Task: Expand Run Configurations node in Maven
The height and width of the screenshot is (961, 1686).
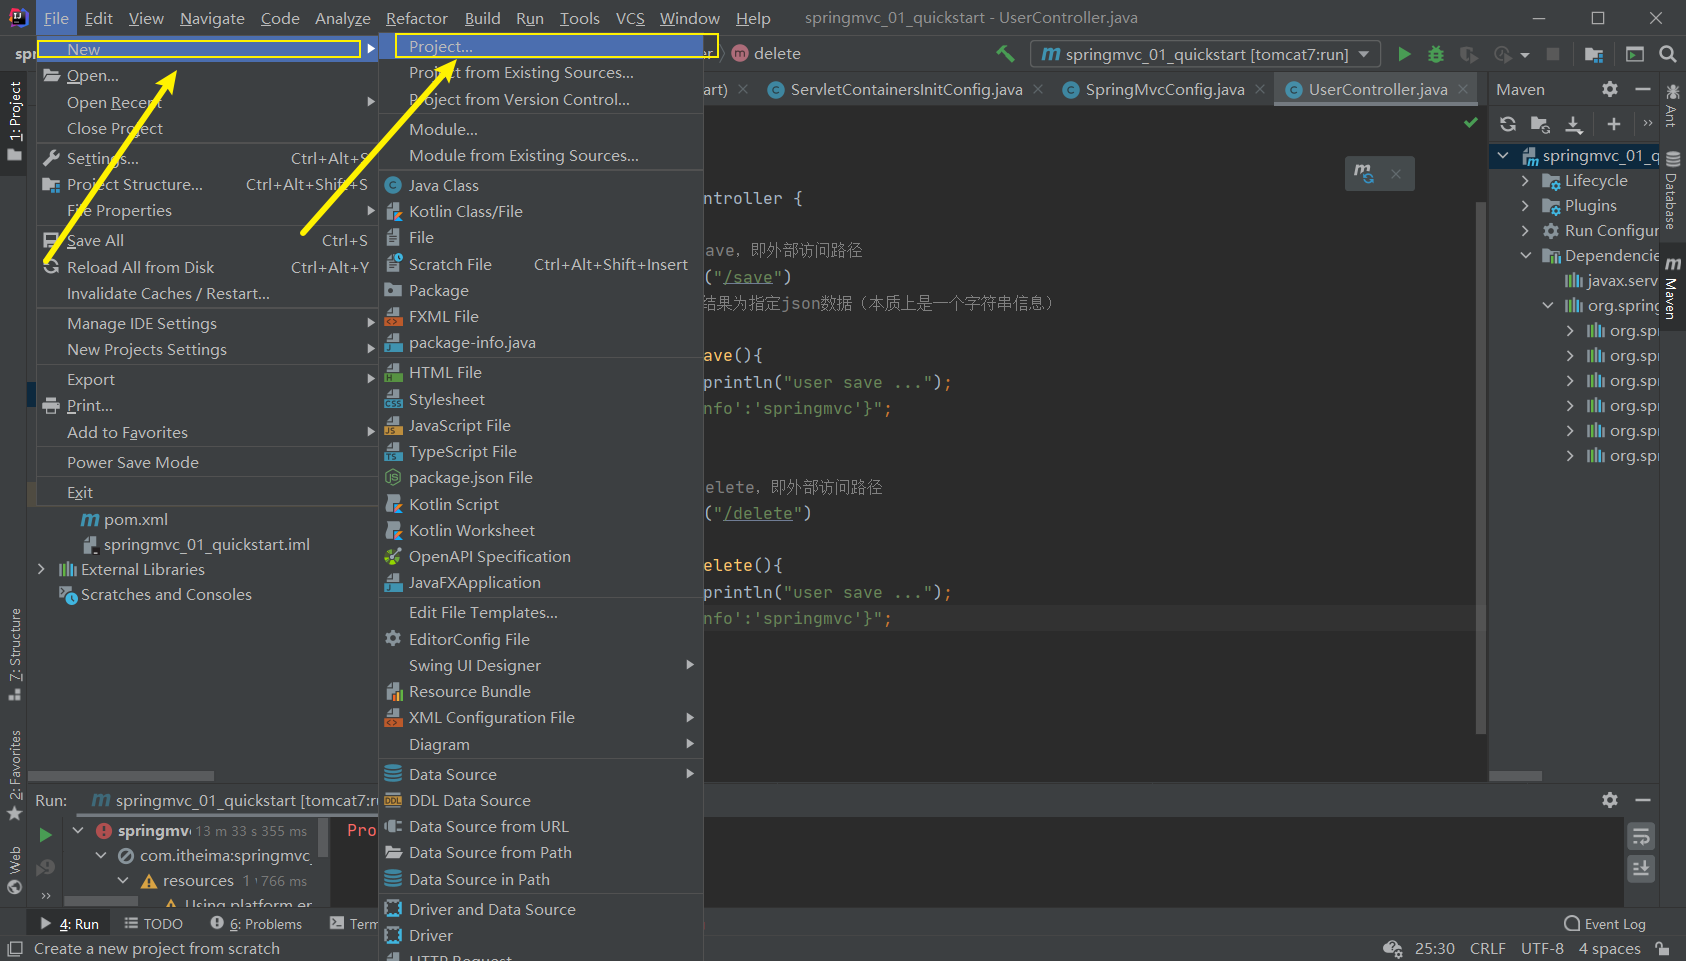Action: pos(1525,231)
